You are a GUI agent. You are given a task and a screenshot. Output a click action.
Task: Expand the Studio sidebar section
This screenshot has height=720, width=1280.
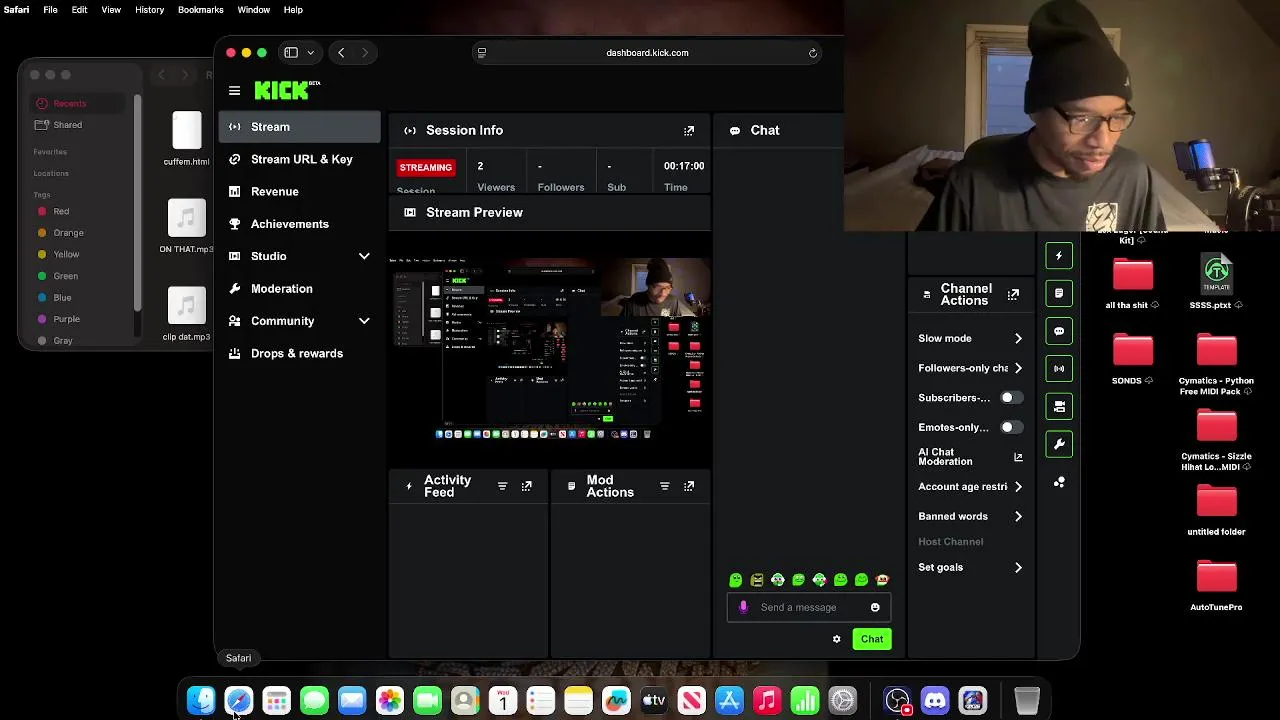pos(364,257)
